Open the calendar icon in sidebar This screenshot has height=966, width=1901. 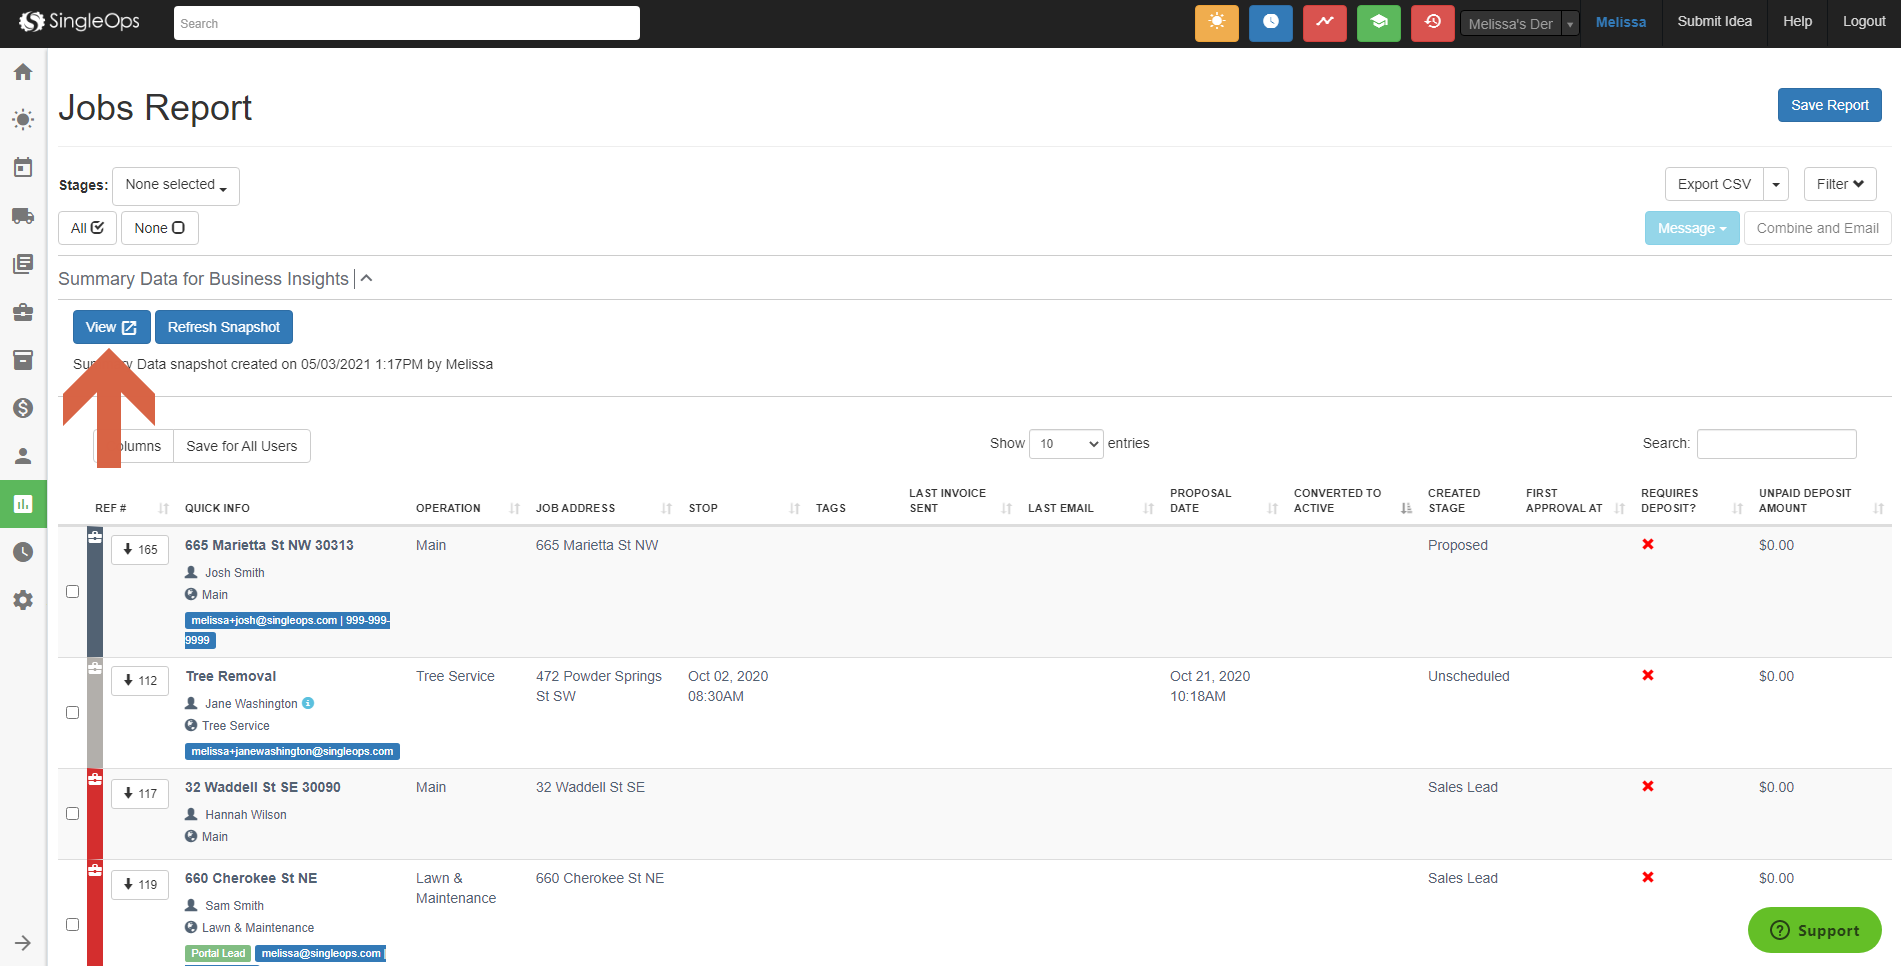coord(23,168)
